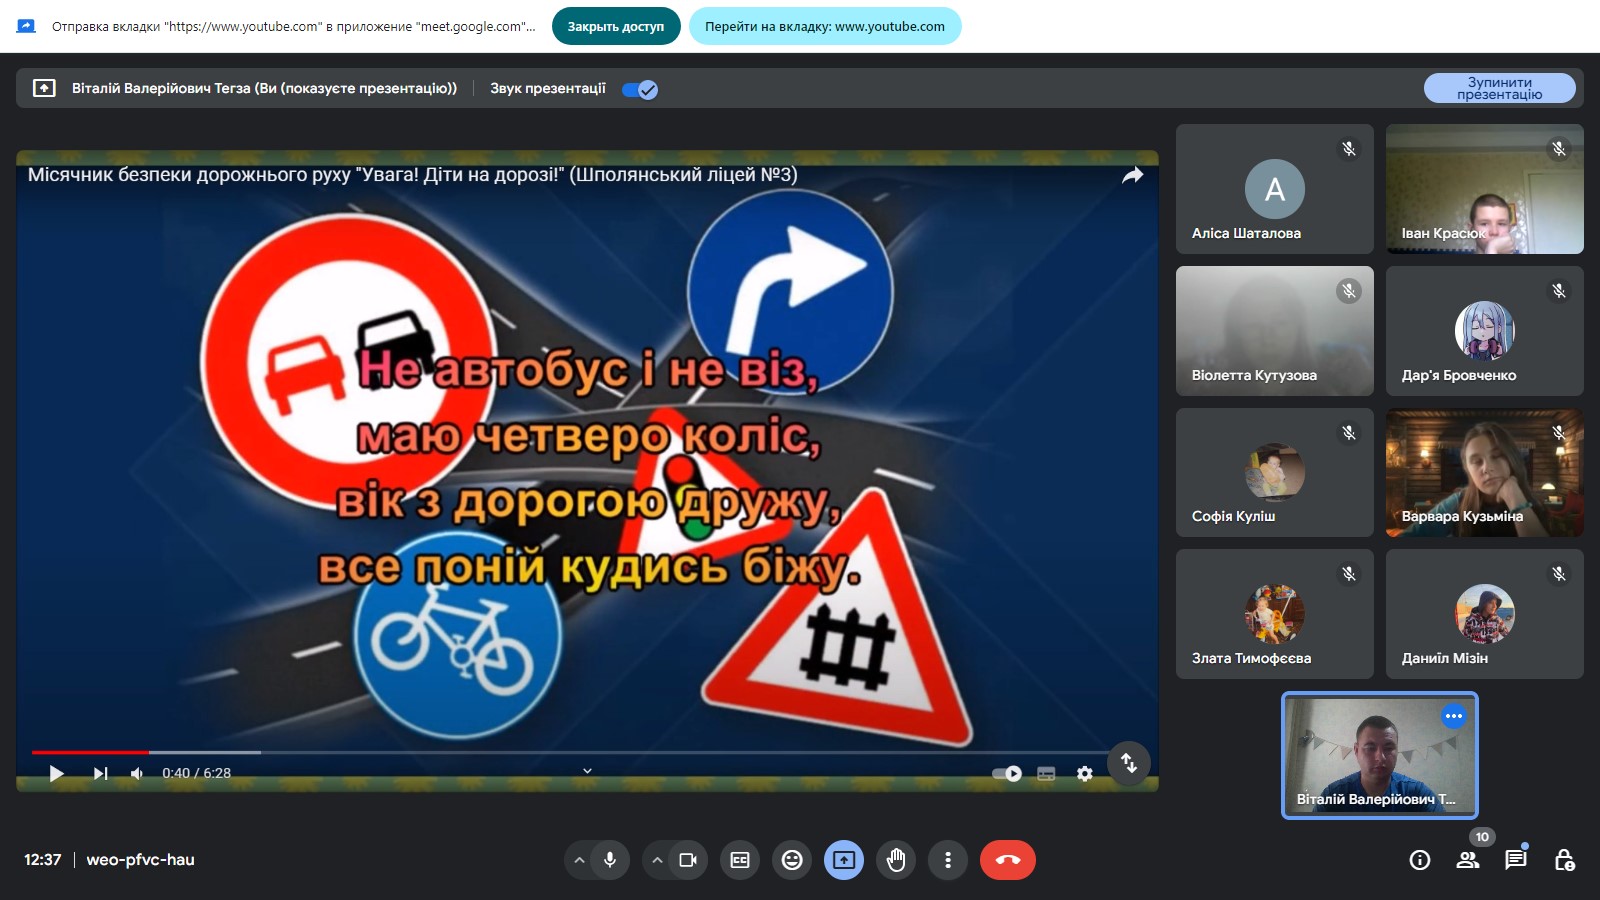Viewport: 1600px width, 900px height.
Task: Mute the microphone
Action: pyautogui.click(x=610, y=860)
